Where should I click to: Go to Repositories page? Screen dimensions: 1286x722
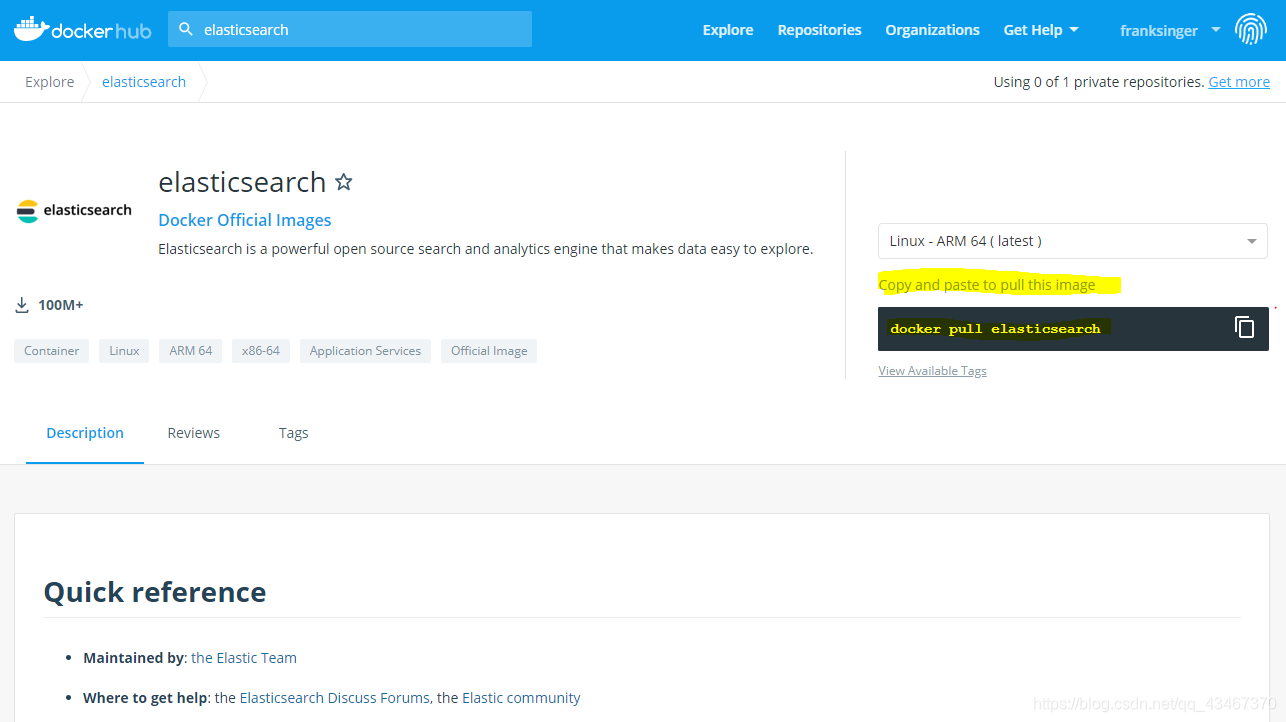coord(819,30)
